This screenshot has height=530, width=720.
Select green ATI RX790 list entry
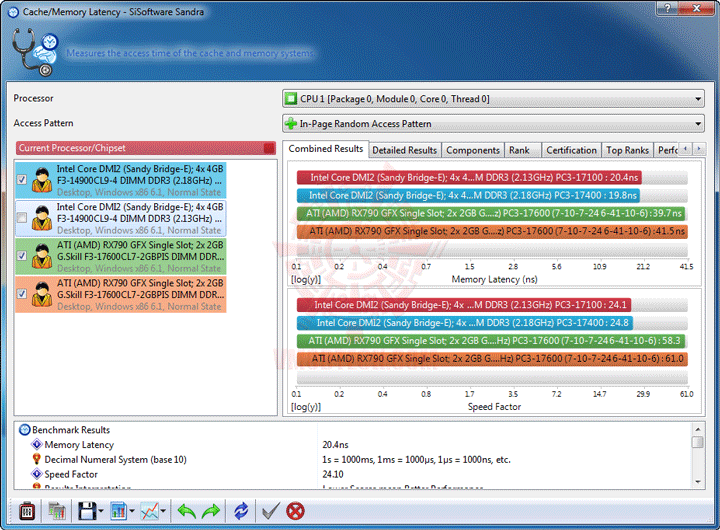[x=121, y=256]
